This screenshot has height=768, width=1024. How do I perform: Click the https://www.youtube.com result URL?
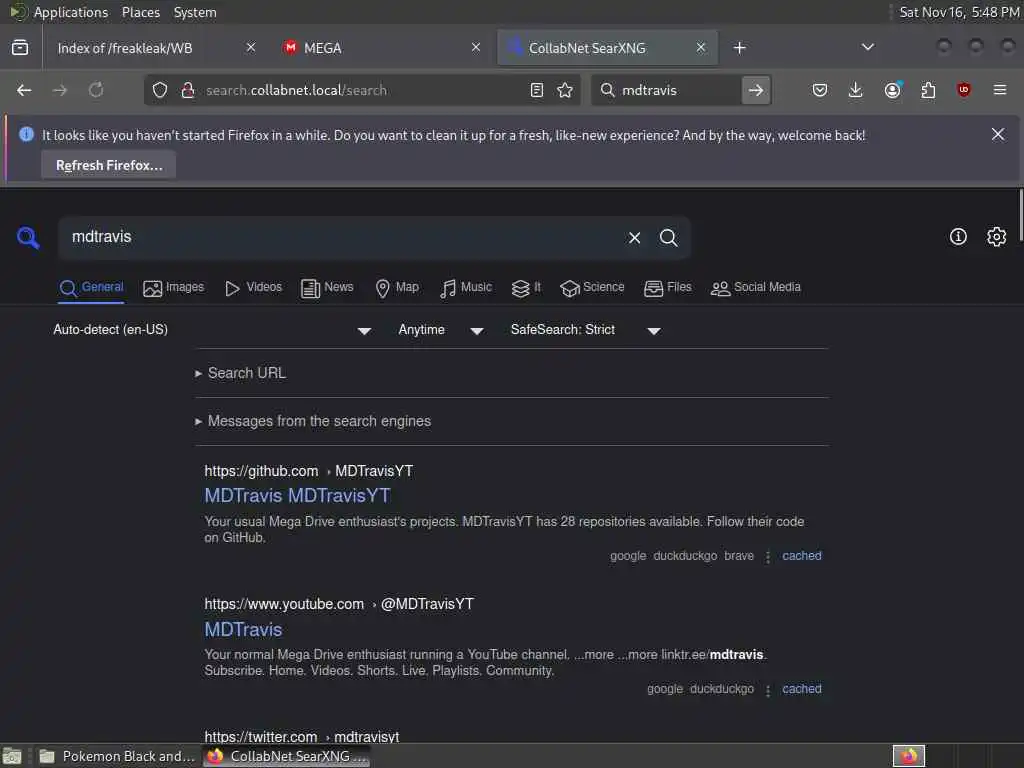click(x=339, y=604)
